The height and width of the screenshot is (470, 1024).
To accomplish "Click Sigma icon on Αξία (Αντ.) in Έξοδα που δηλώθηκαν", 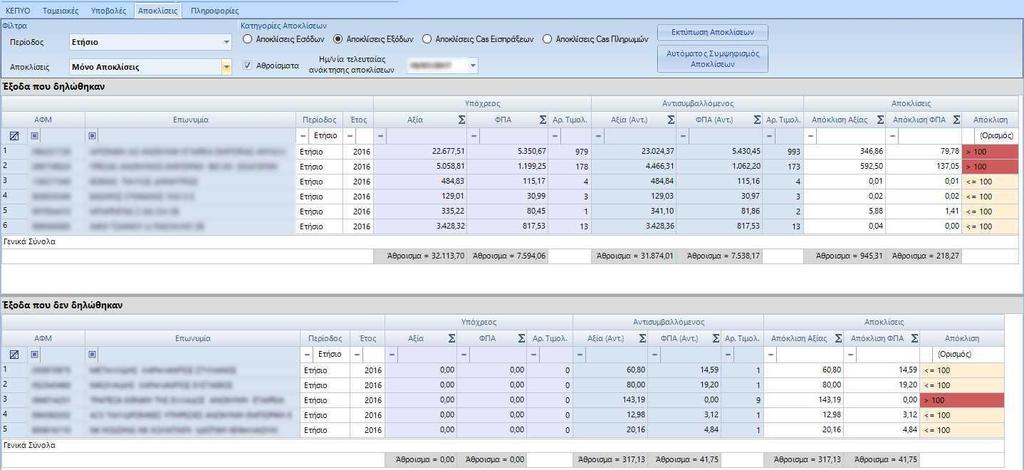I will [670, 120].
